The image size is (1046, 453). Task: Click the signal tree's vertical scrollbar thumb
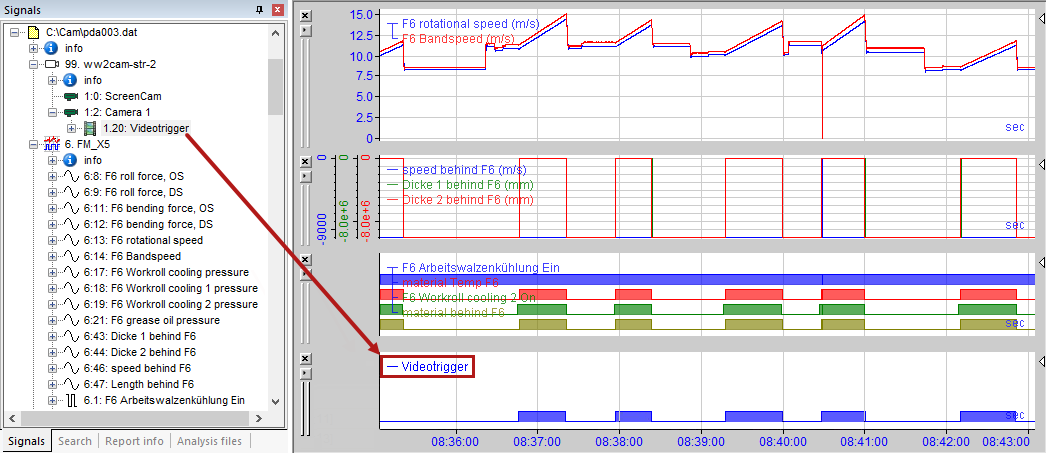(276, 87)
